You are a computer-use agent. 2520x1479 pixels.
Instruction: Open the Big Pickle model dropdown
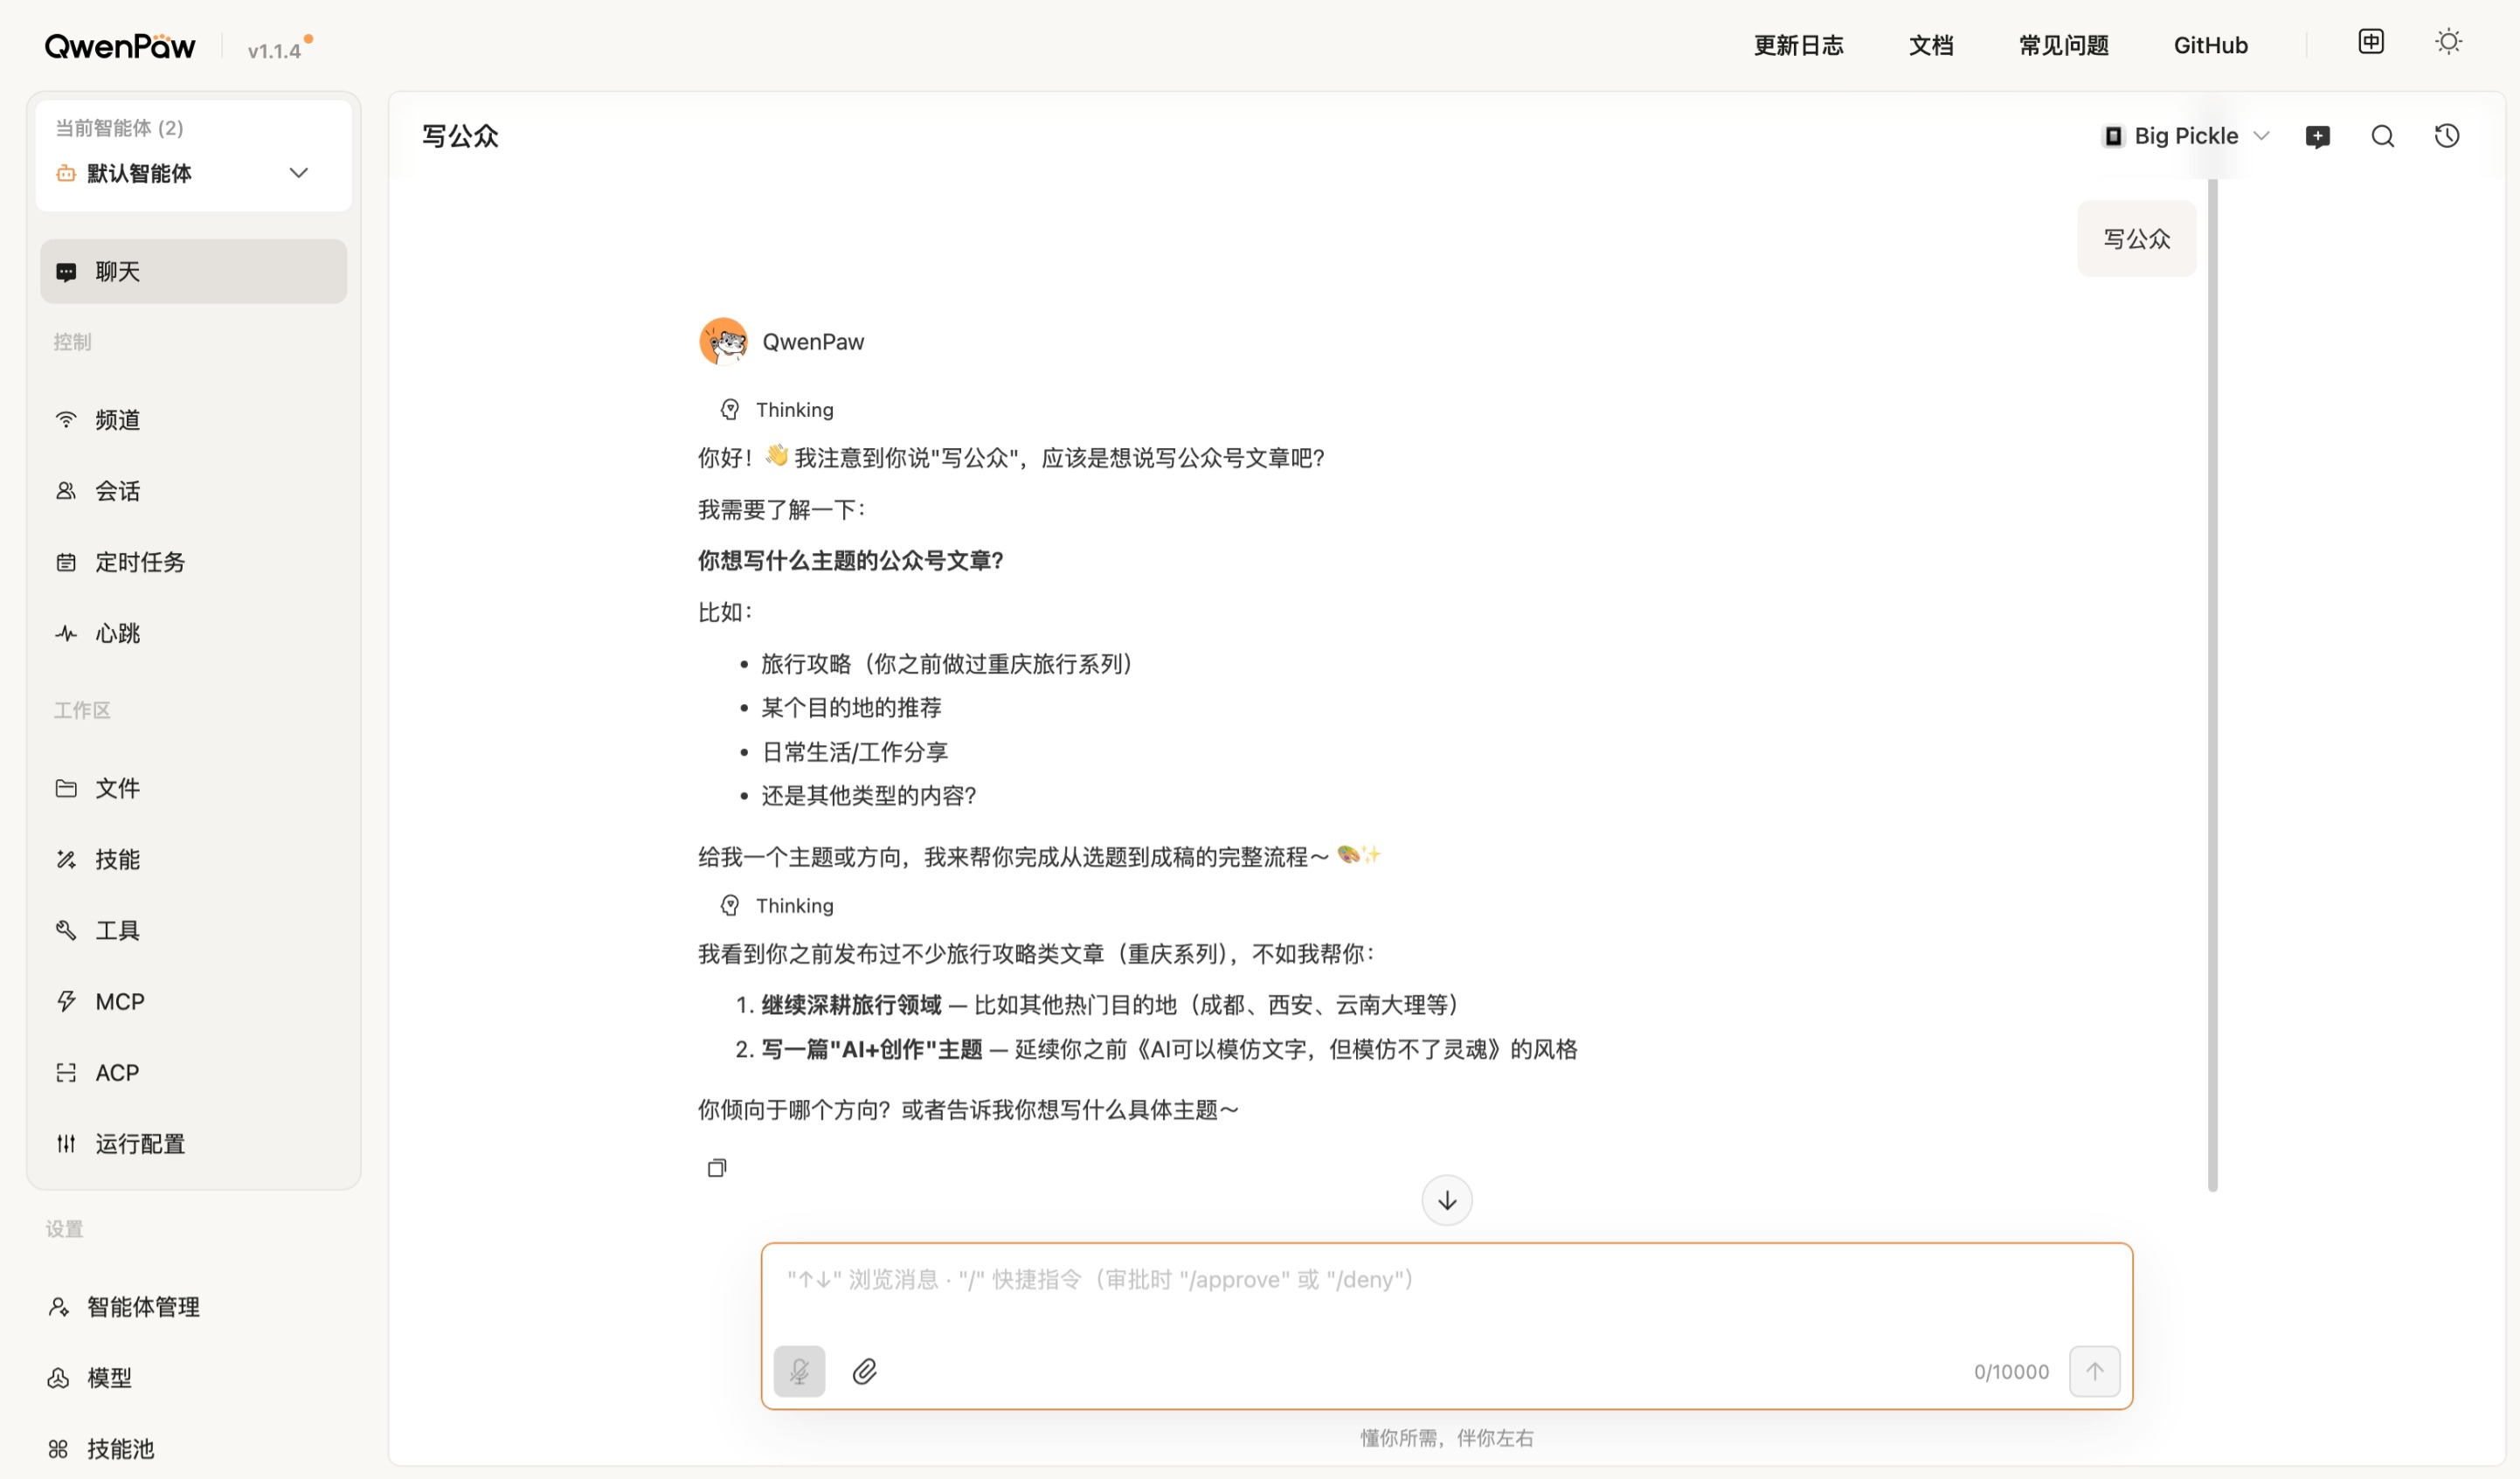[x=2186, y=136]
